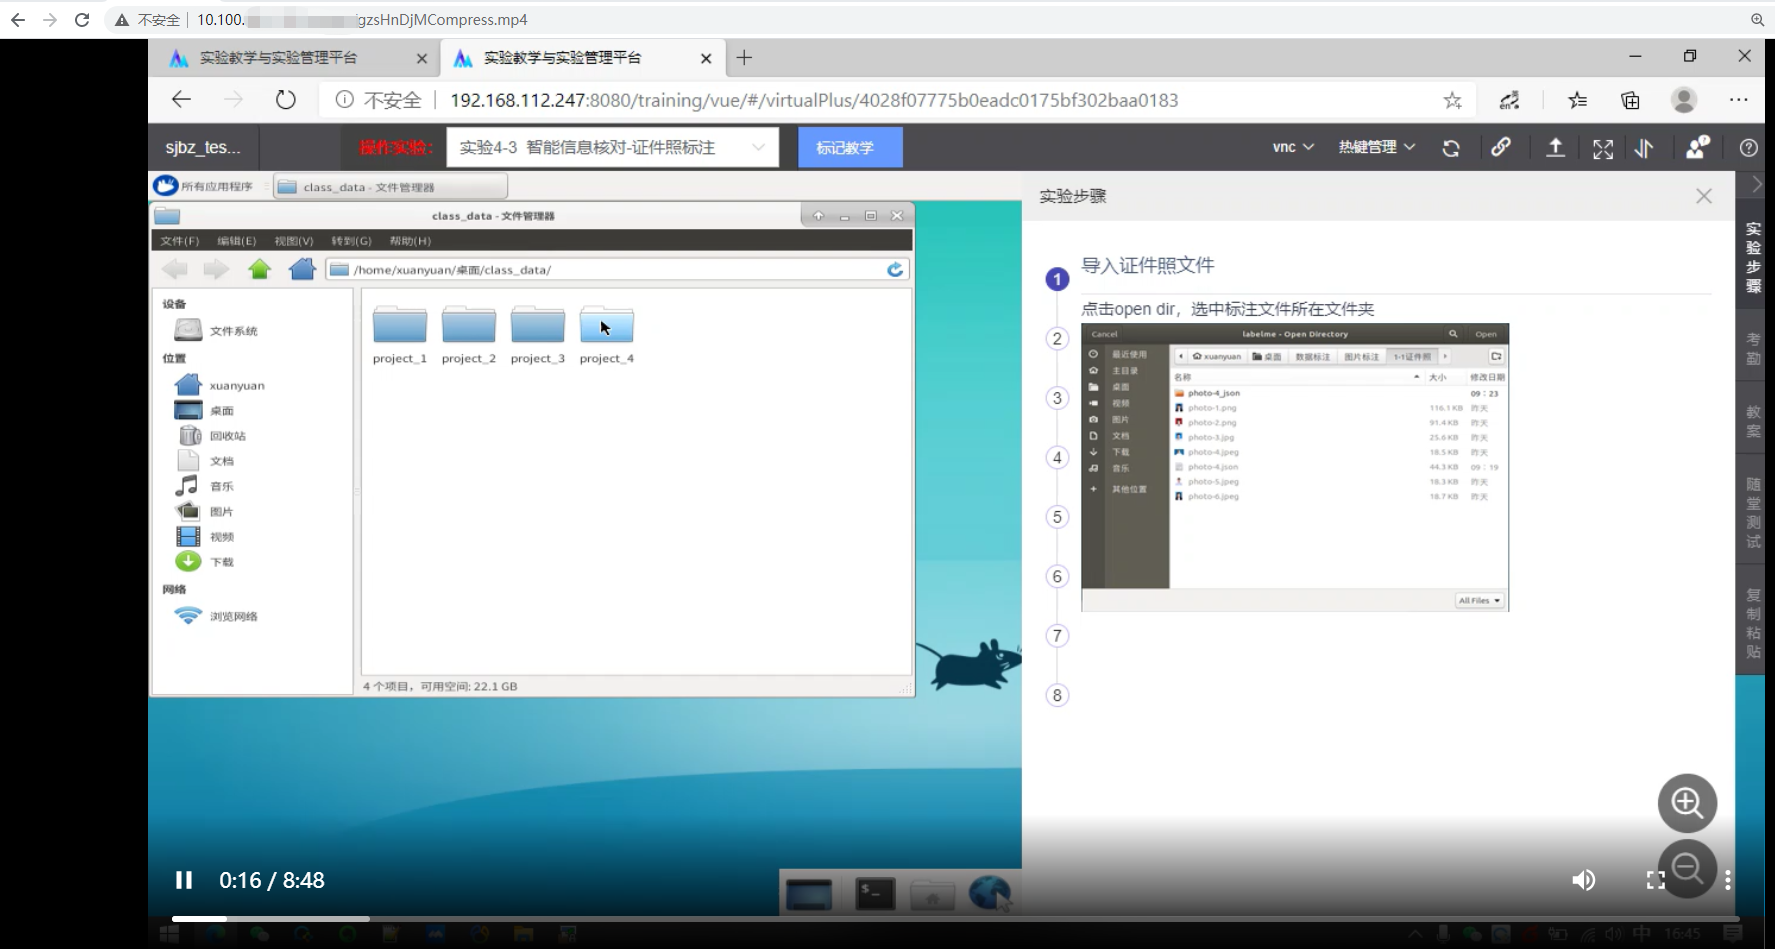Open the experiment selection dropdown
Screen dimensions: 1775x949
coord(612,147)
